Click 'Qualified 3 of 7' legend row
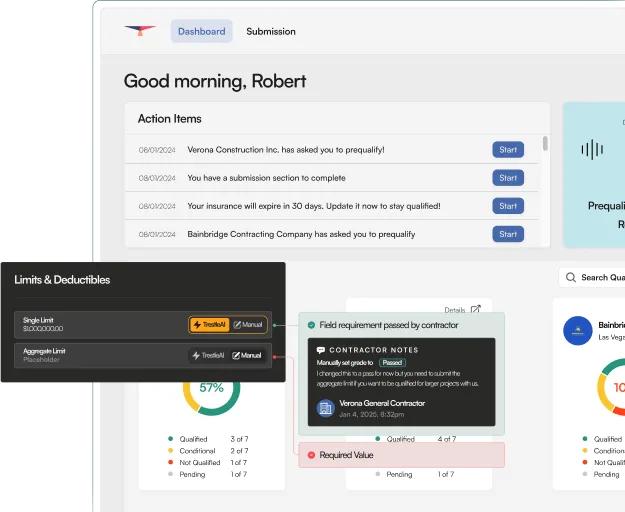 coord(208,439)
